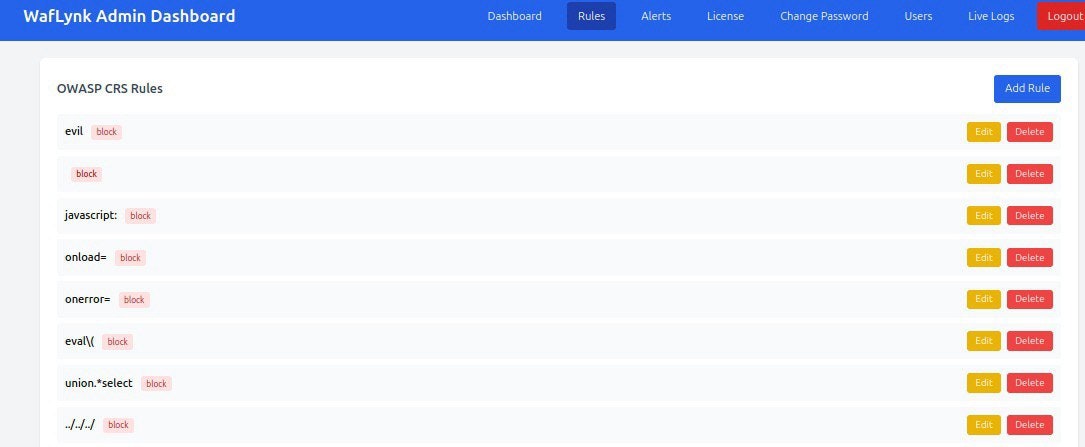Delete the rule with no name
1085x447 pixels.
(x=1030, y=174)
